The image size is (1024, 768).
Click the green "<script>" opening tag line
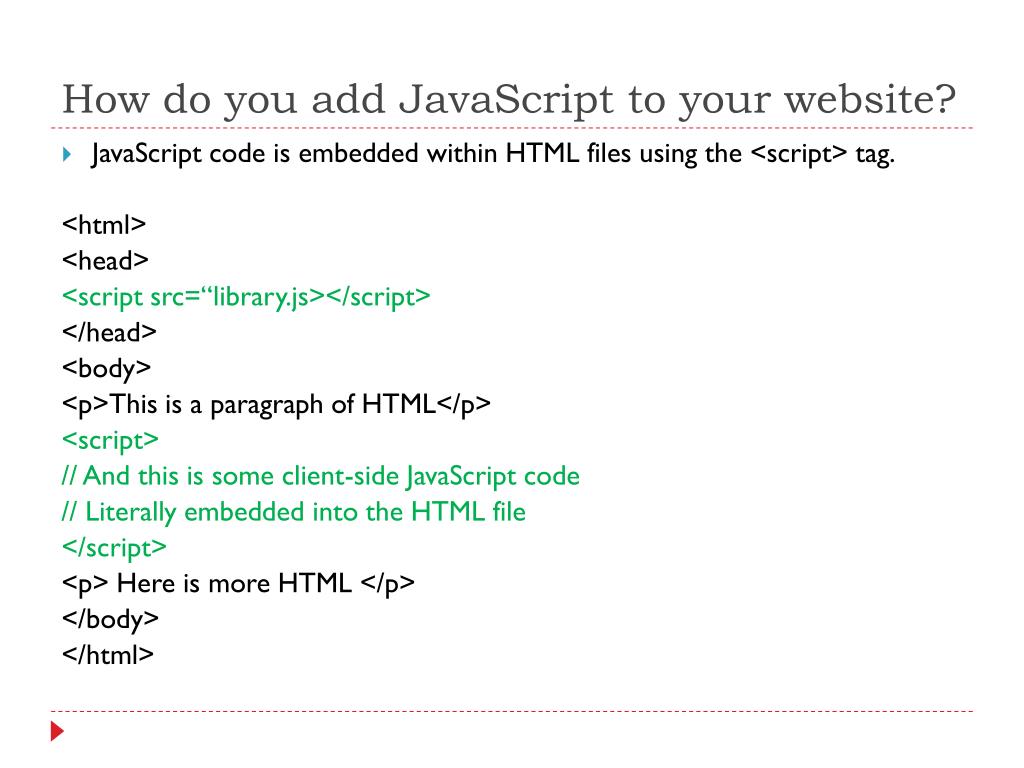pyautogui.click(x=110, y=441)
